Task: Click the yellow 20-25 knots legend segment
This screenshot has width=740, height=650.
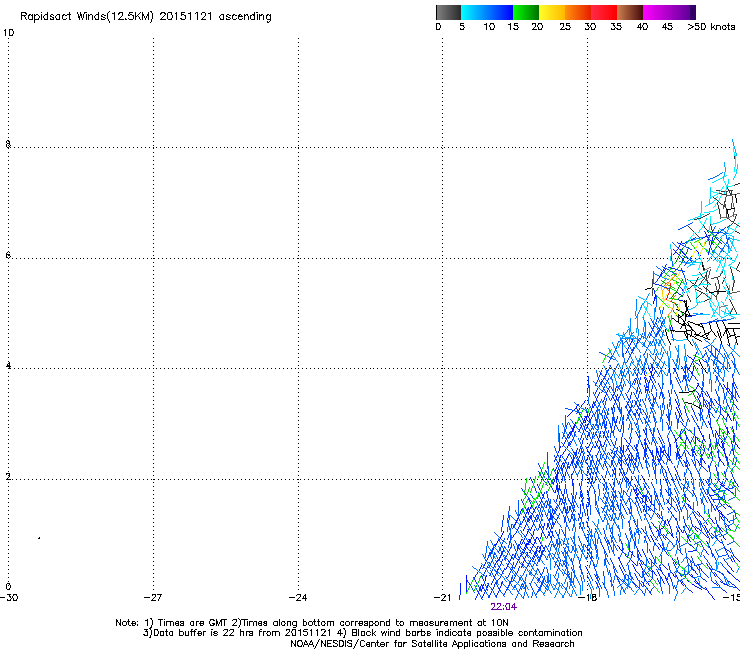Action: click(552, 12)
